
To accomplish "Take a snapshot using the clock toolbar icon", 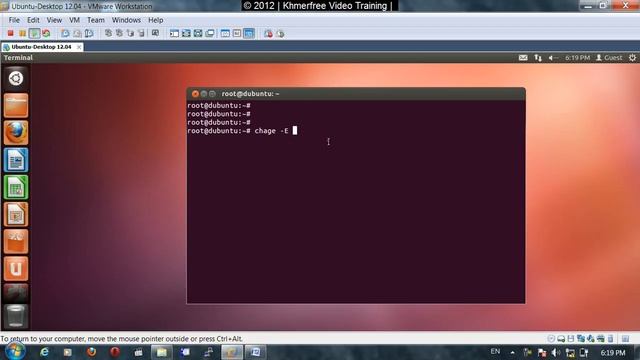I will tap(65, 33).
